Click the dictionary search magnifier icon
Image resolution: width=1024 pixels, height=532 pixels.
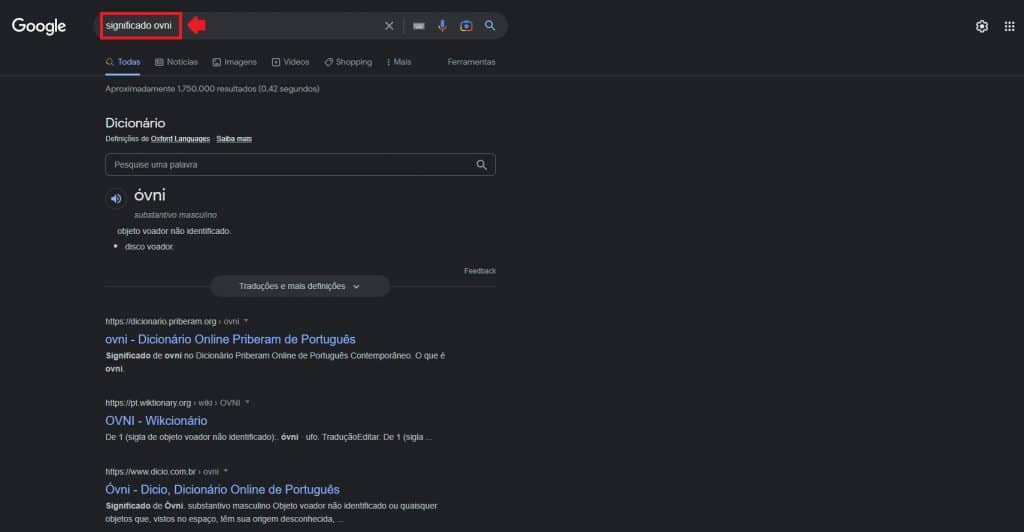click(x=481, y=165)
